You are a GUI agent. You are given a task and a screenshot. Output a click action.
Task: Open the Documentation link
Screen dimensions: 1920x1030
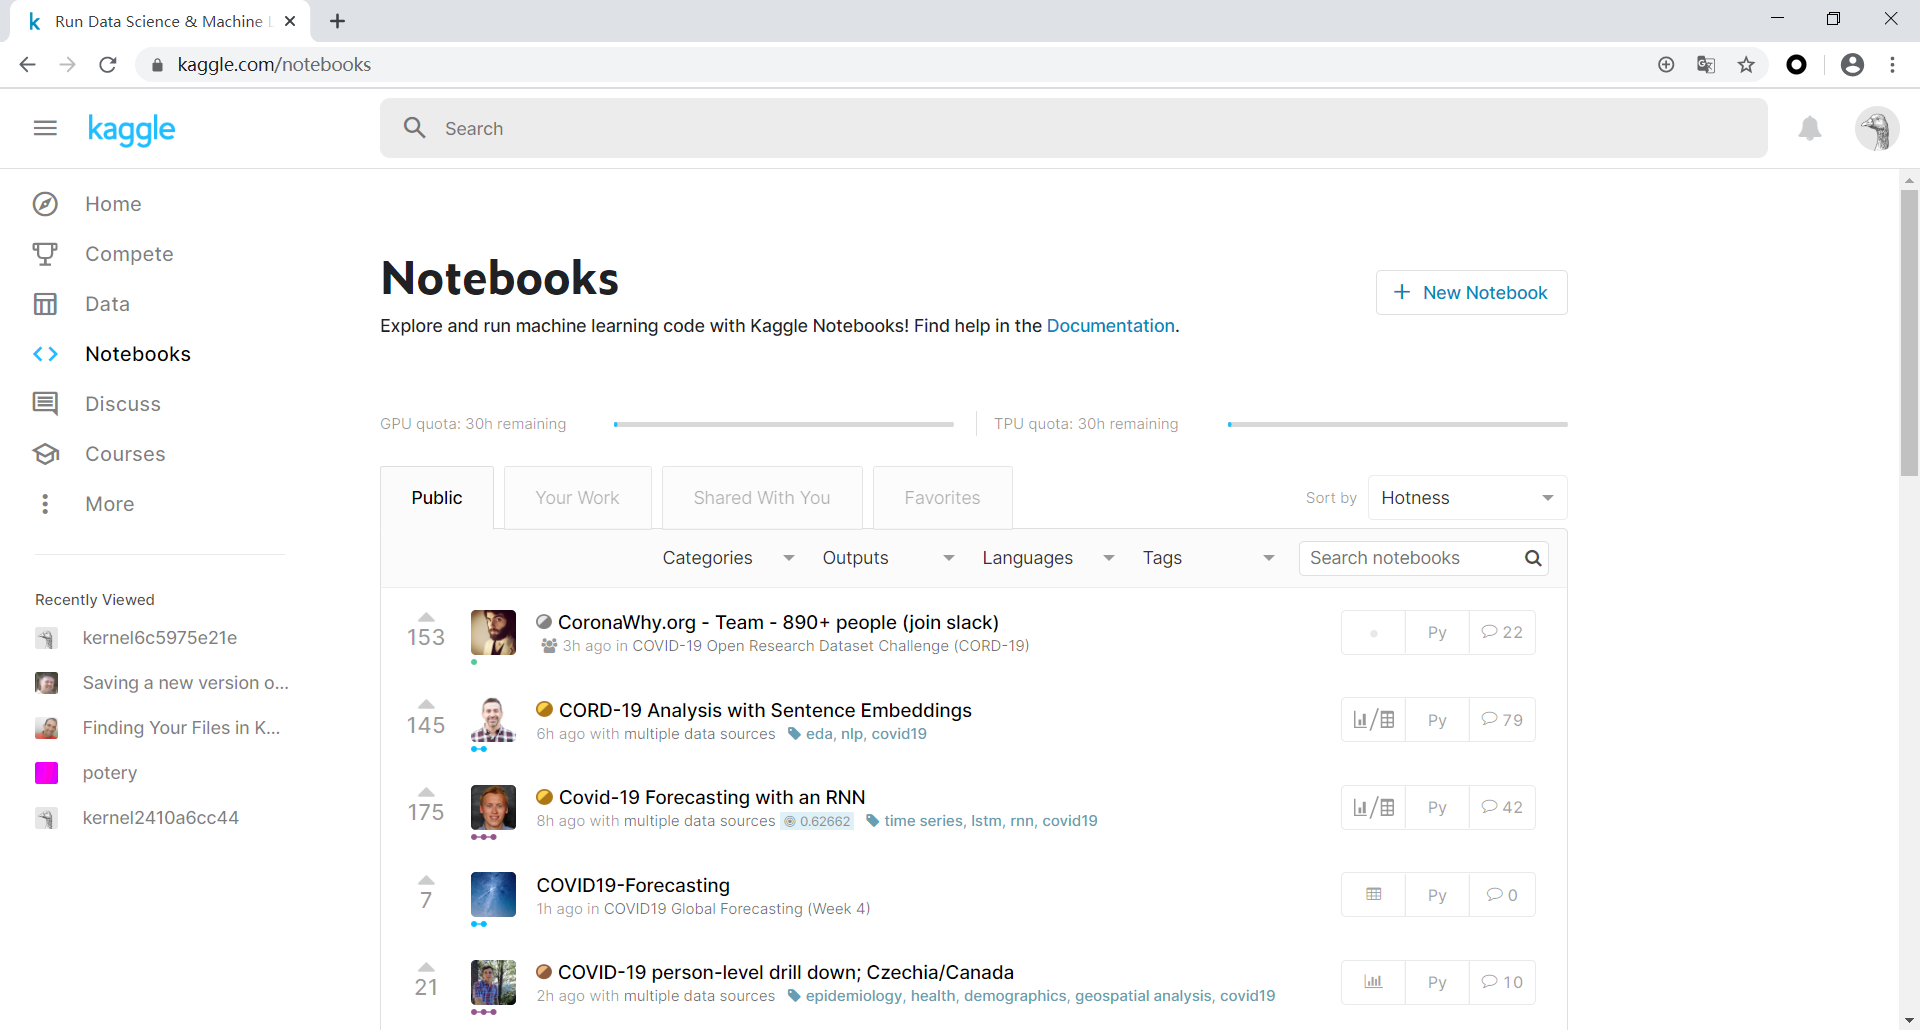click(1110, 326)
